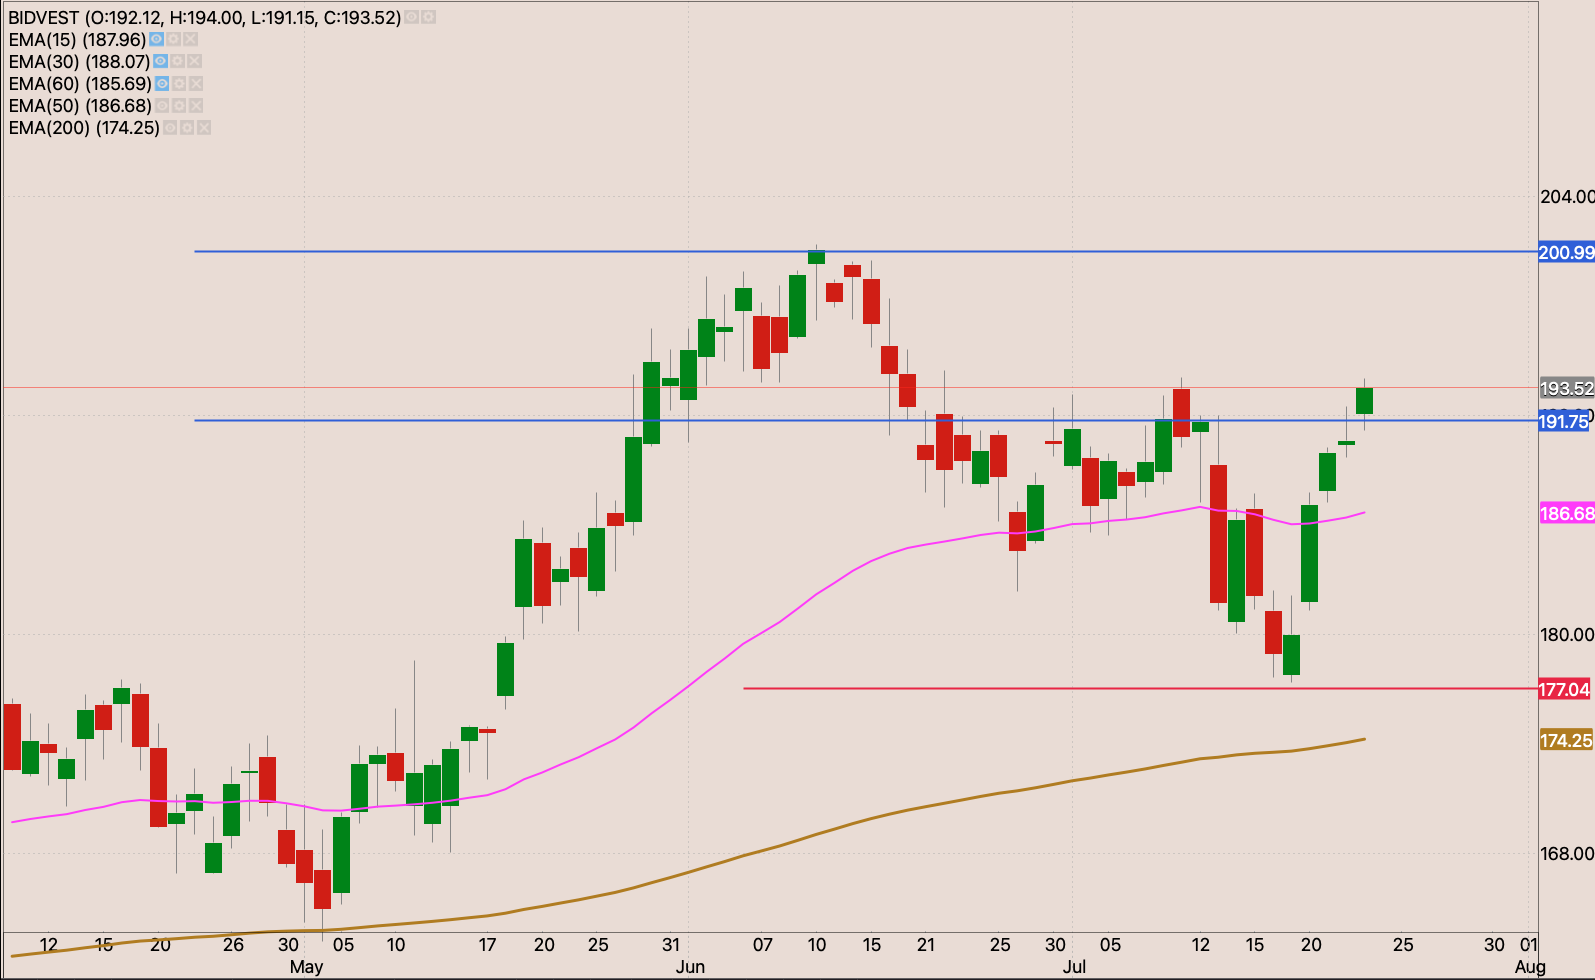Image resolution: width=1595 pixels, height=980 pixels.
Task: Open settings gear for EMA(60) indicator
Action: point(179,84)
